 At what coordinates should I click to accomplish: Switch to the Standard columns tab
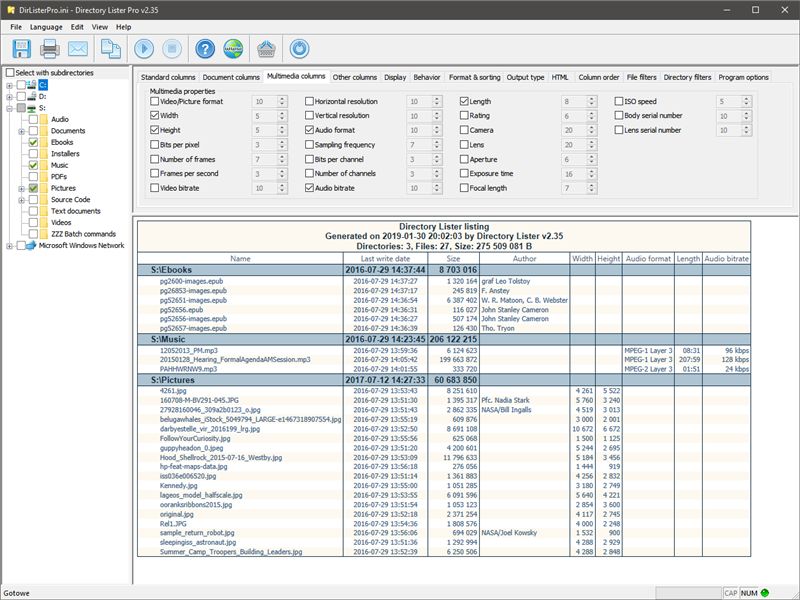168,77
